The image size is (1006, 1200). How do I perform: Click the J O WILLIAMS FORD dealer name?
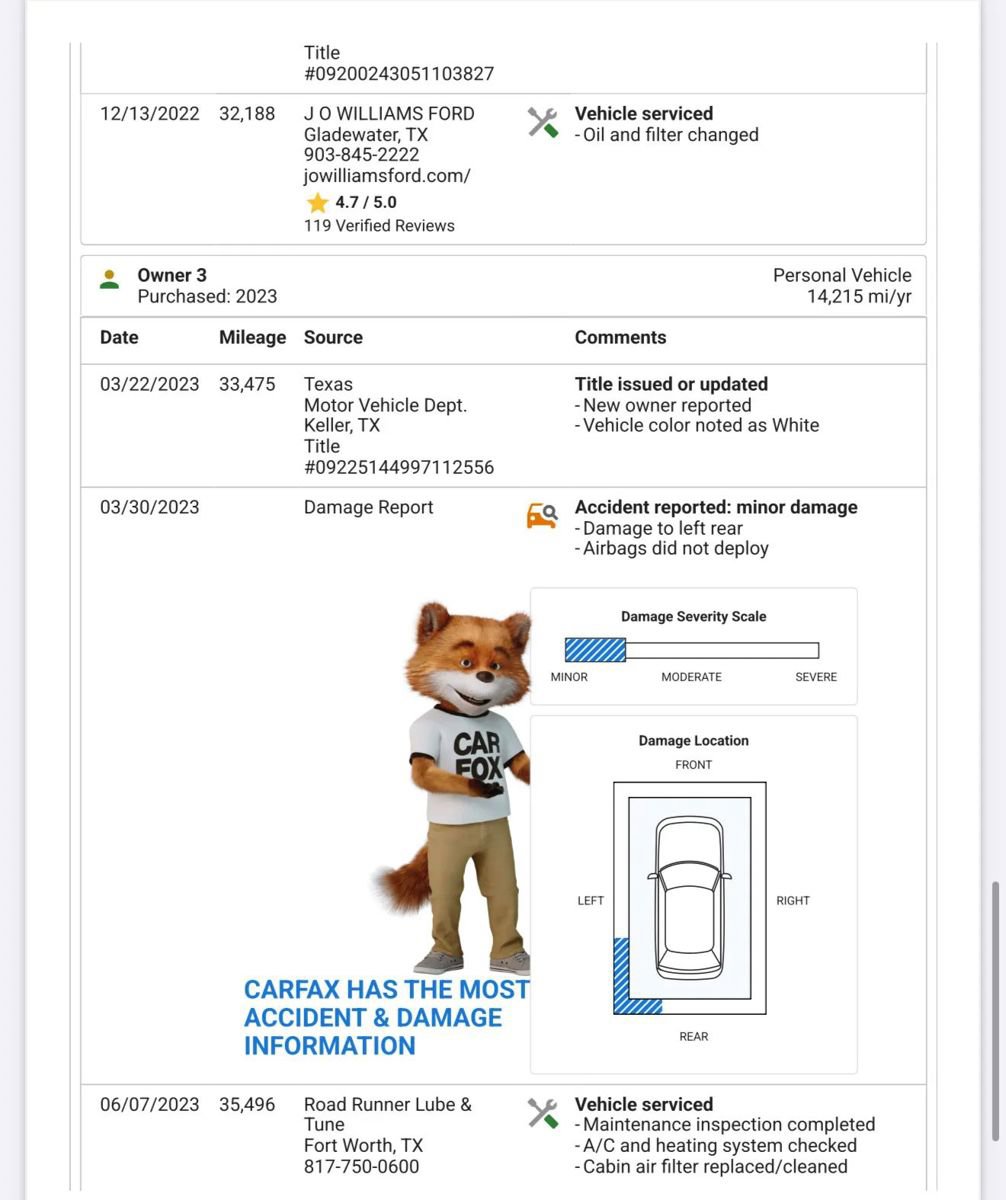coord(389,114)
